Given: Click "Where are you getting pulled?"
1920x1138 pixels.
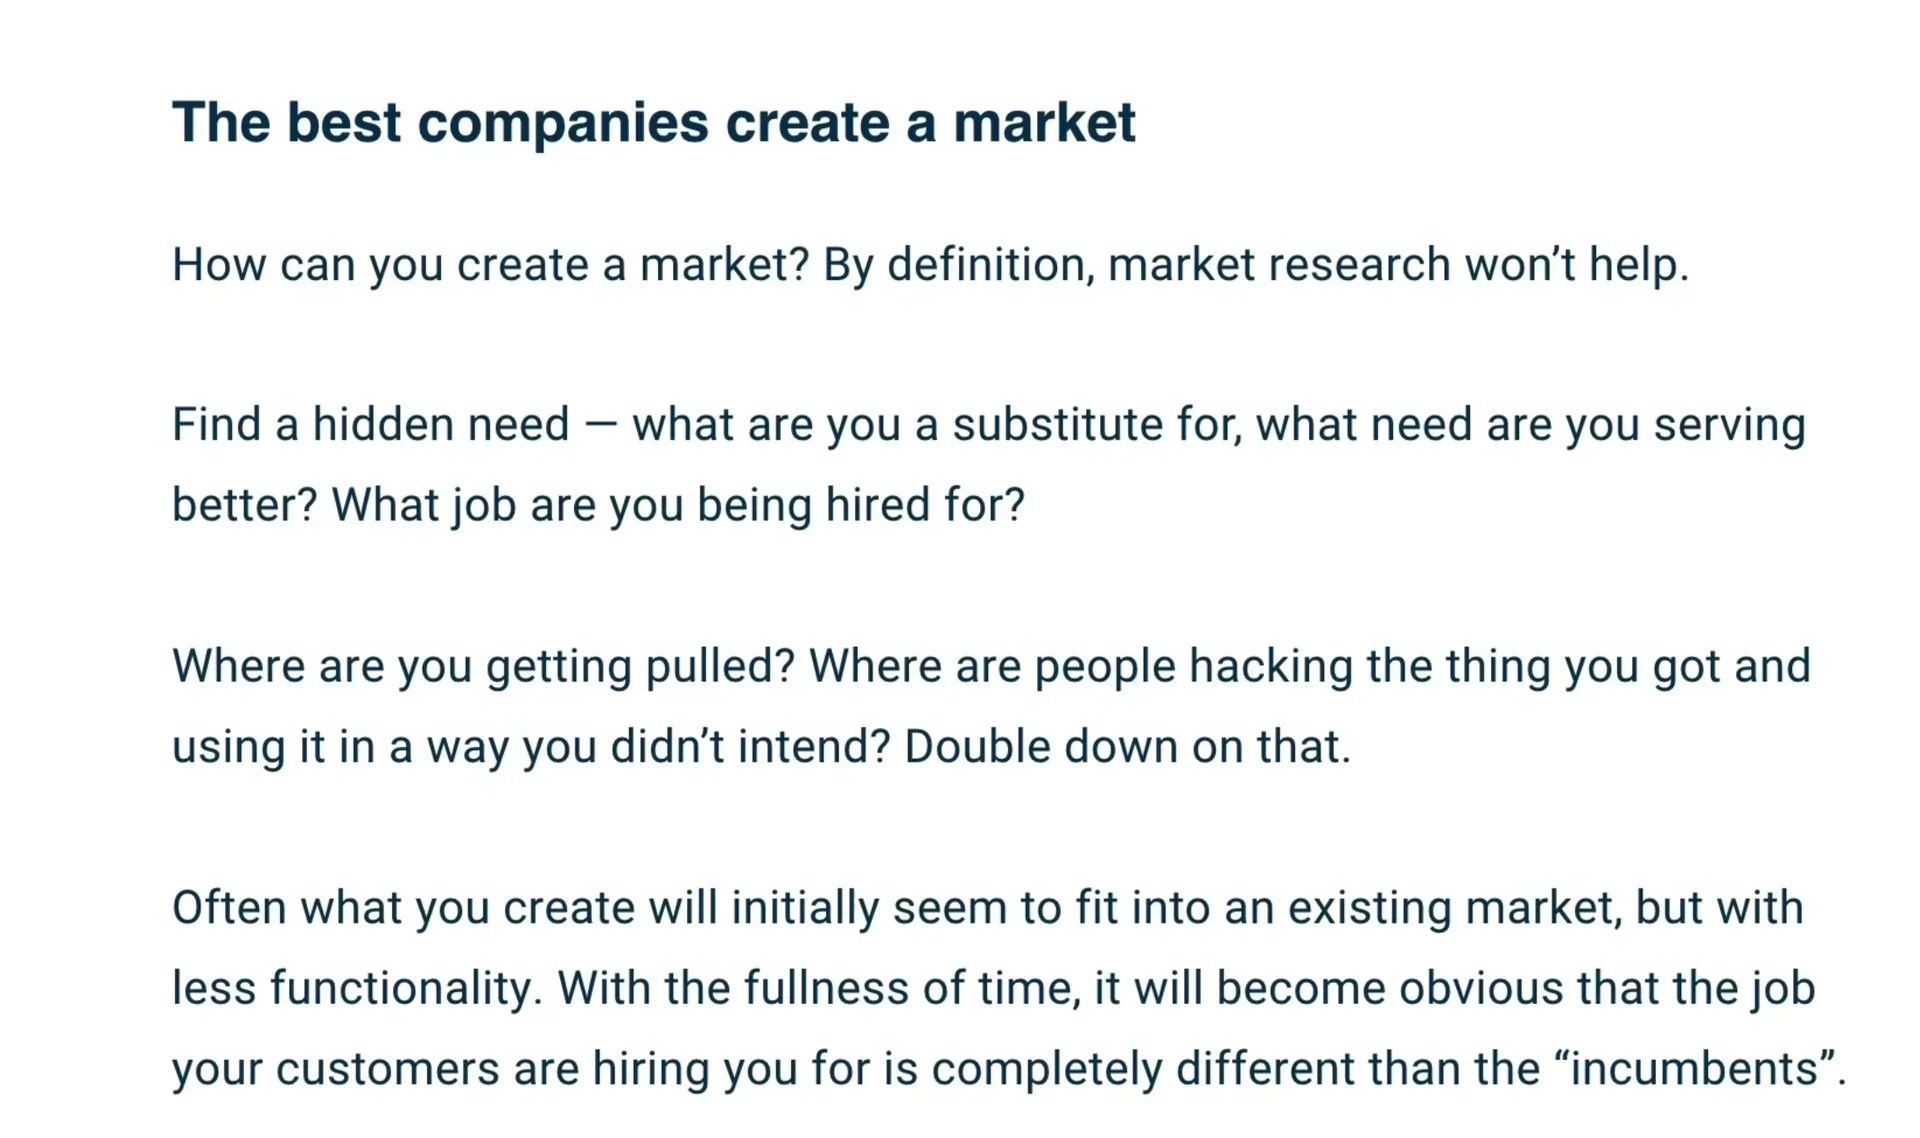Looking at the screenshot, I should pyautogui.click(x=483, y=667).
